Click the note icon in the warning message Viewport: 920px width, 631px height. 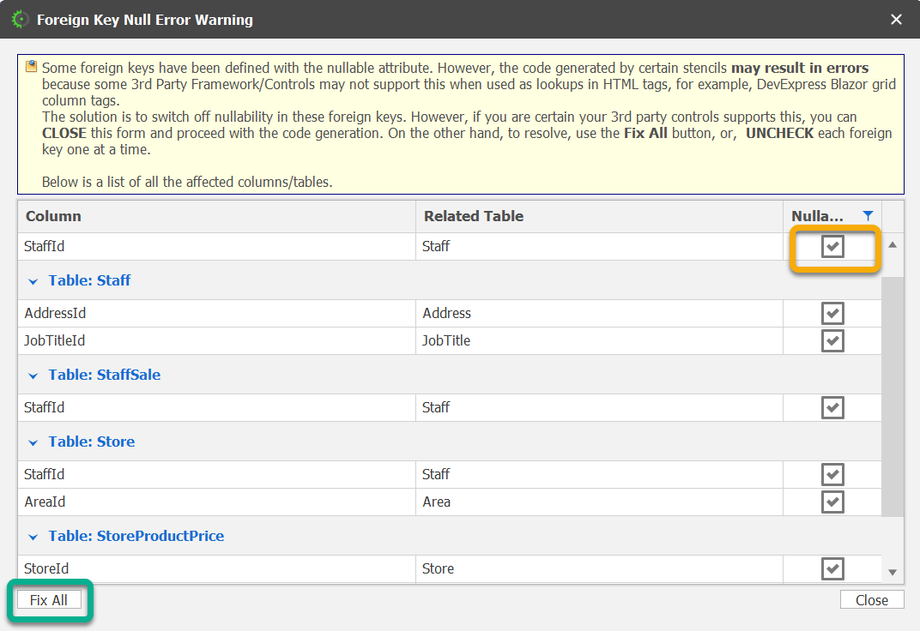click(x=31, y=68)
